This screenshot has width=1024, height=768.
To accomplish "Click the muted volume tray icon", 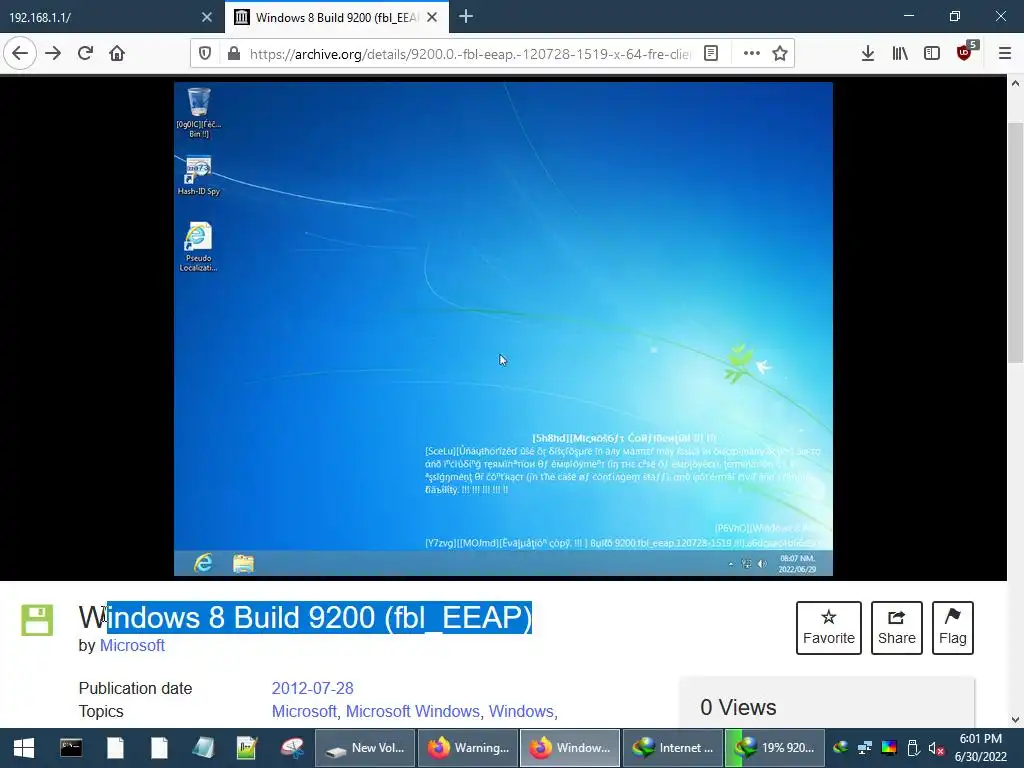I will coord(936,748).
